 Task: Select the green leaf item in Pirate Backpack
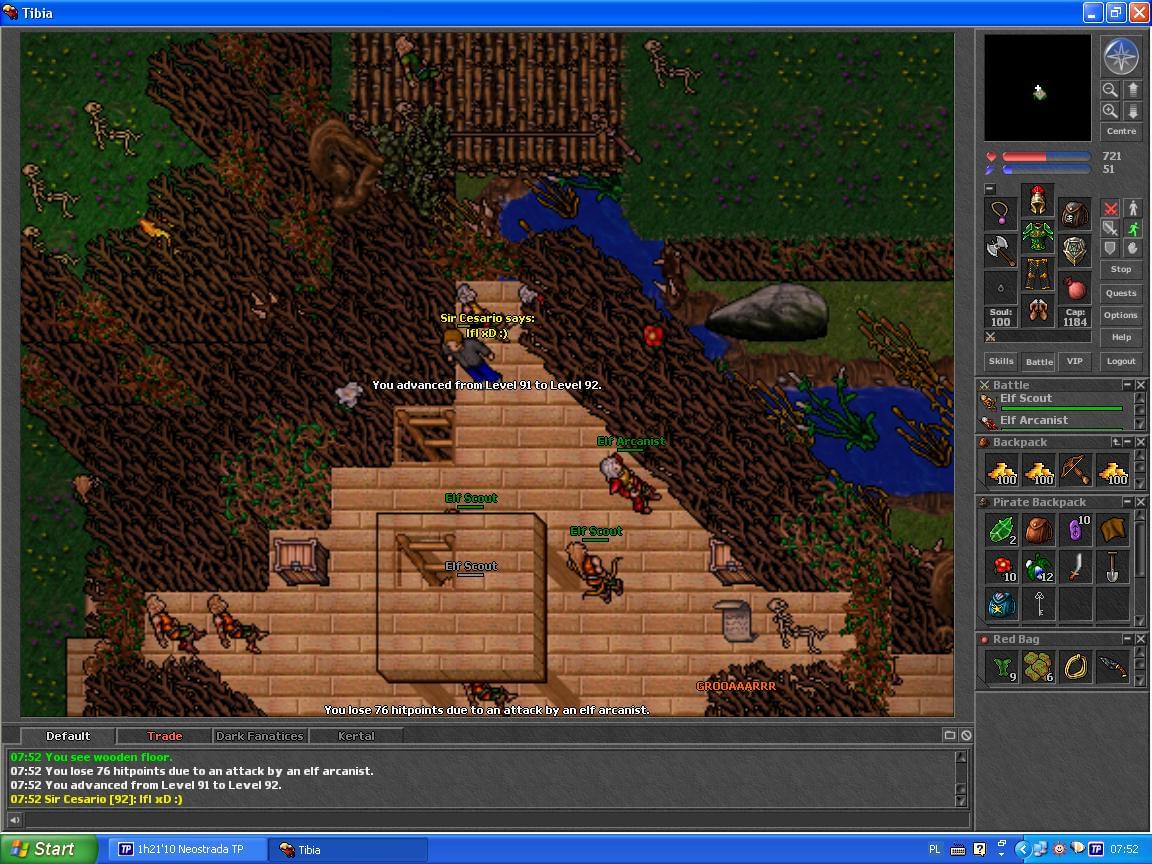pos(1001,530)
